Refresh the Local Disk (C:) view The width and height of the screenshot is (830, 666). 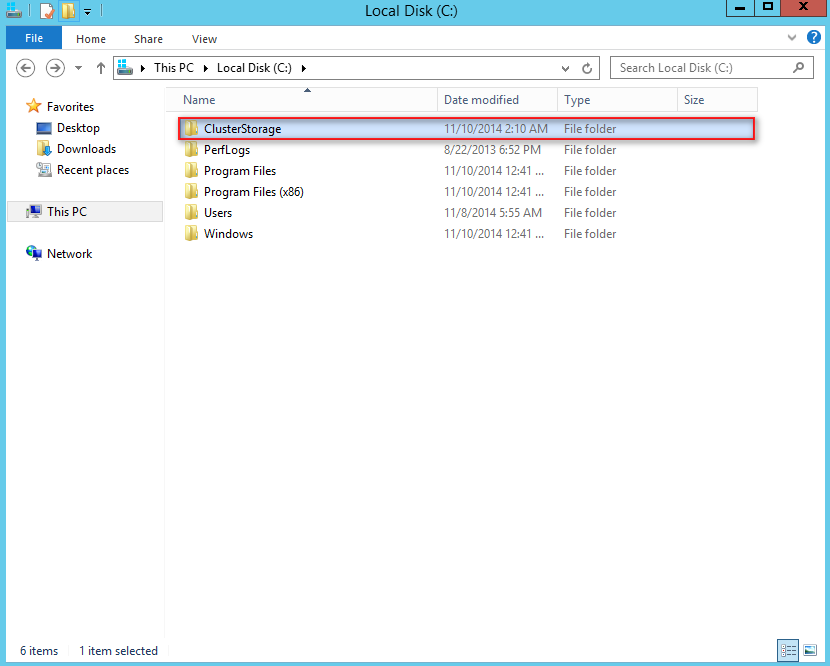point(587,68)
